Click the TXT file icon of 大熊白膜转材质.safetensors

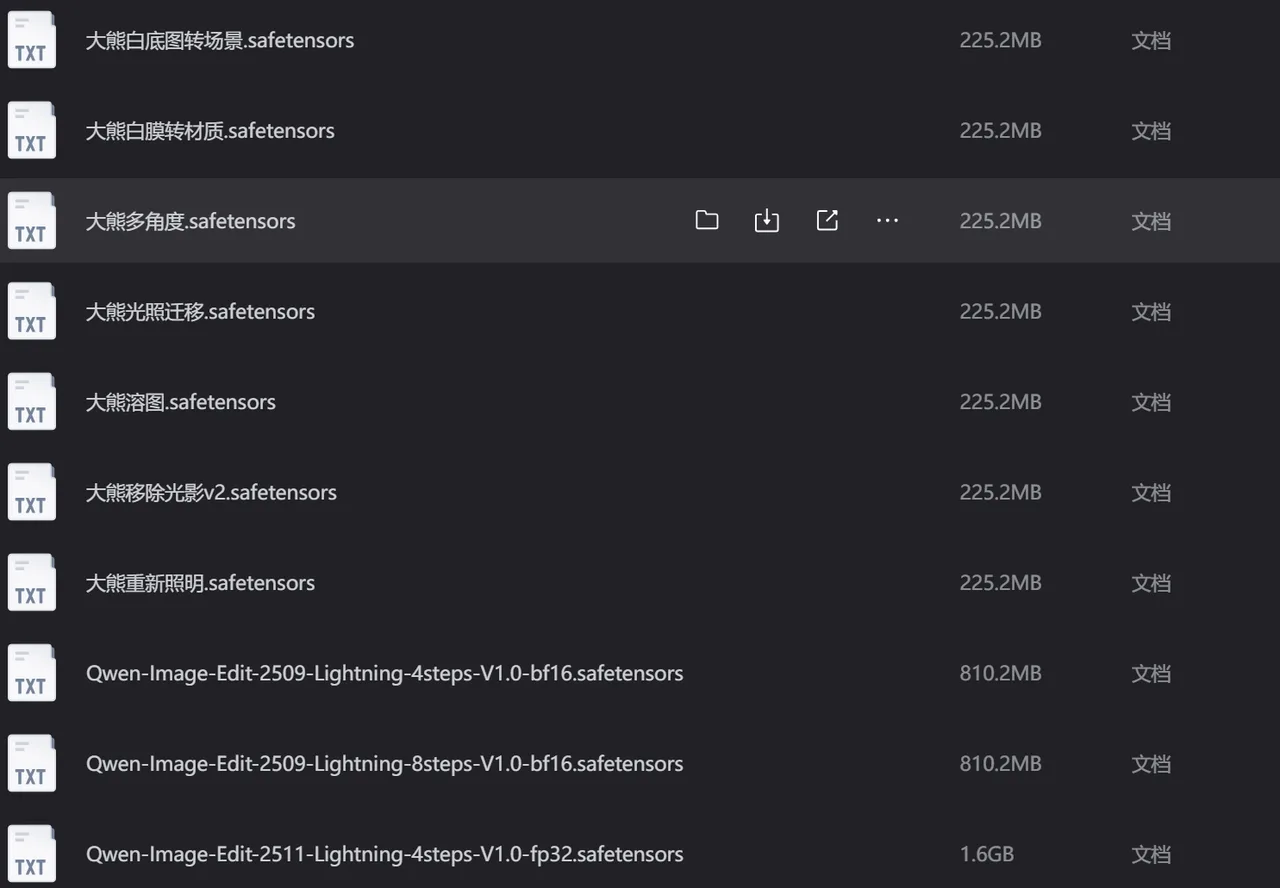click(32, 131)
